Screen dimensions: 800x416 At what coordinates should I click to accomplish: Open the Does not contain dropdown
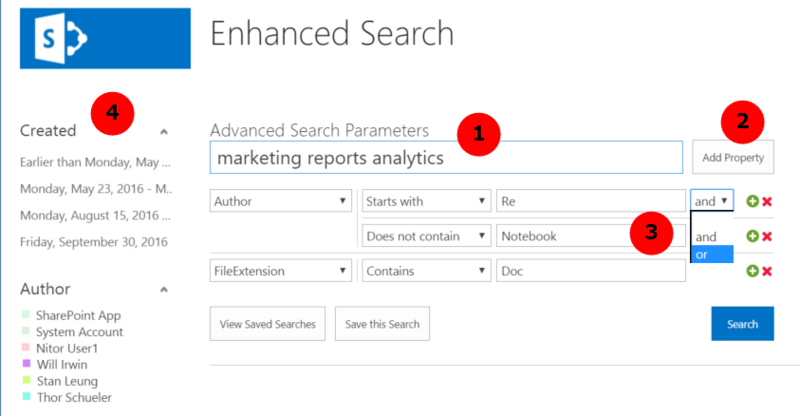click(426, 236)
